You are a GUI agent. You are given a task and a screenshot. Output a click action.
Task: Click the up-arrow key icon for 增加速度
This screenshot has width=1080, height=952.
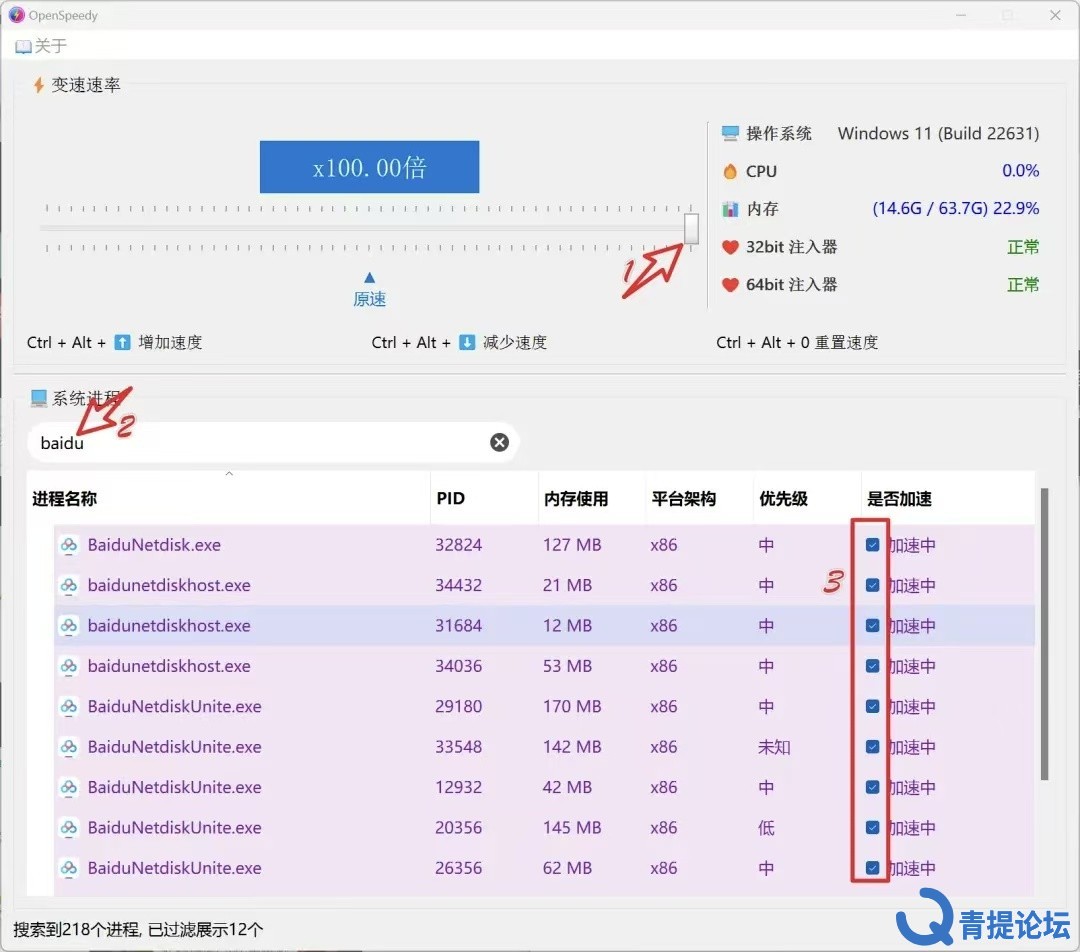(123, 342)
